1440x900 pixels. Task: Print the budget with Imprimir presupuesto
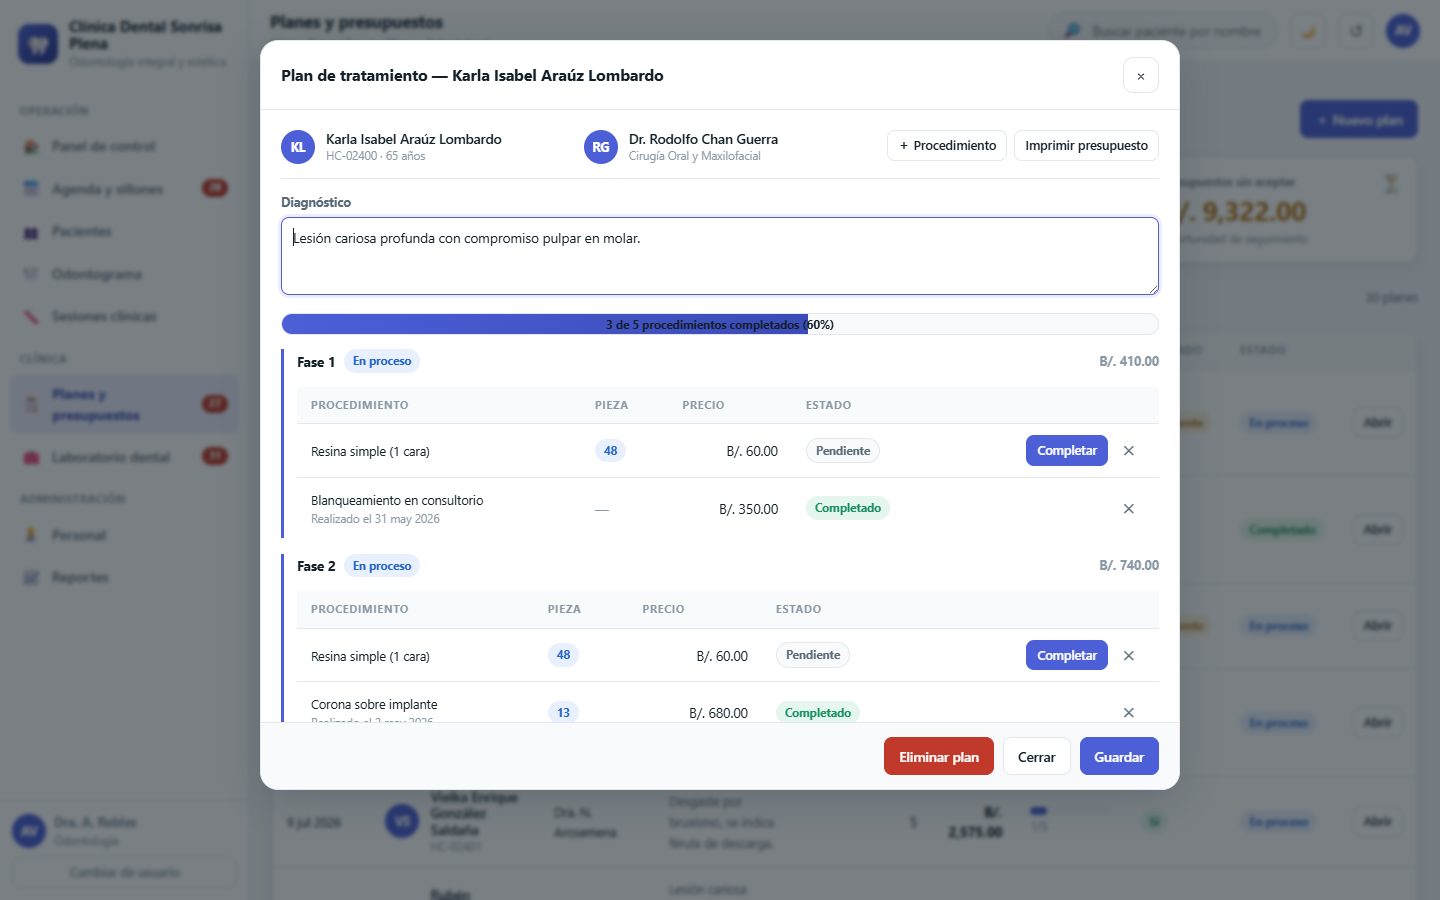(x=1086, y=145)
